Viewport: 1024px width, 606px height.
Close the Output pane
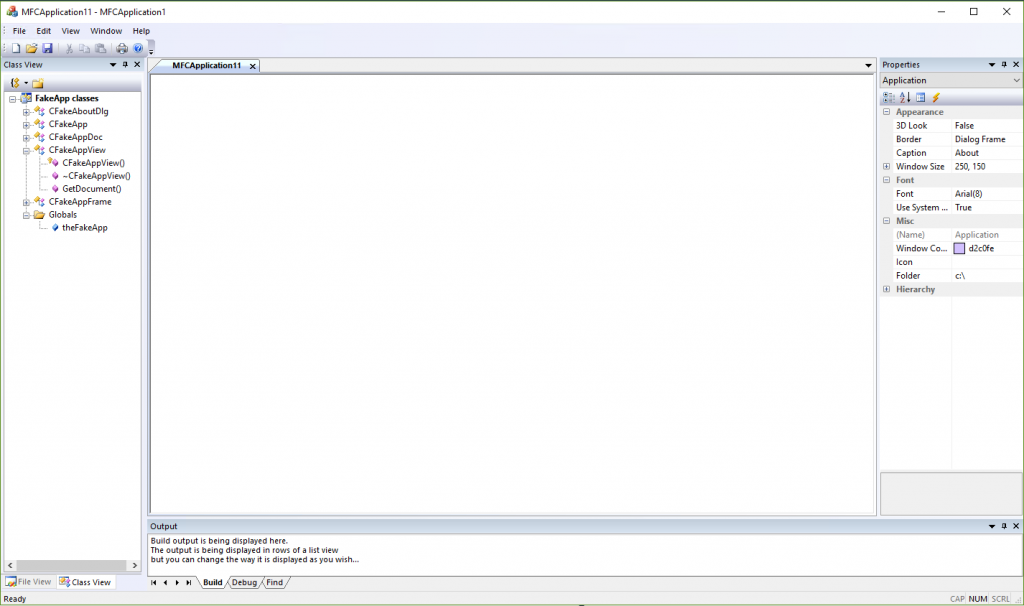tap(1016, 526)
